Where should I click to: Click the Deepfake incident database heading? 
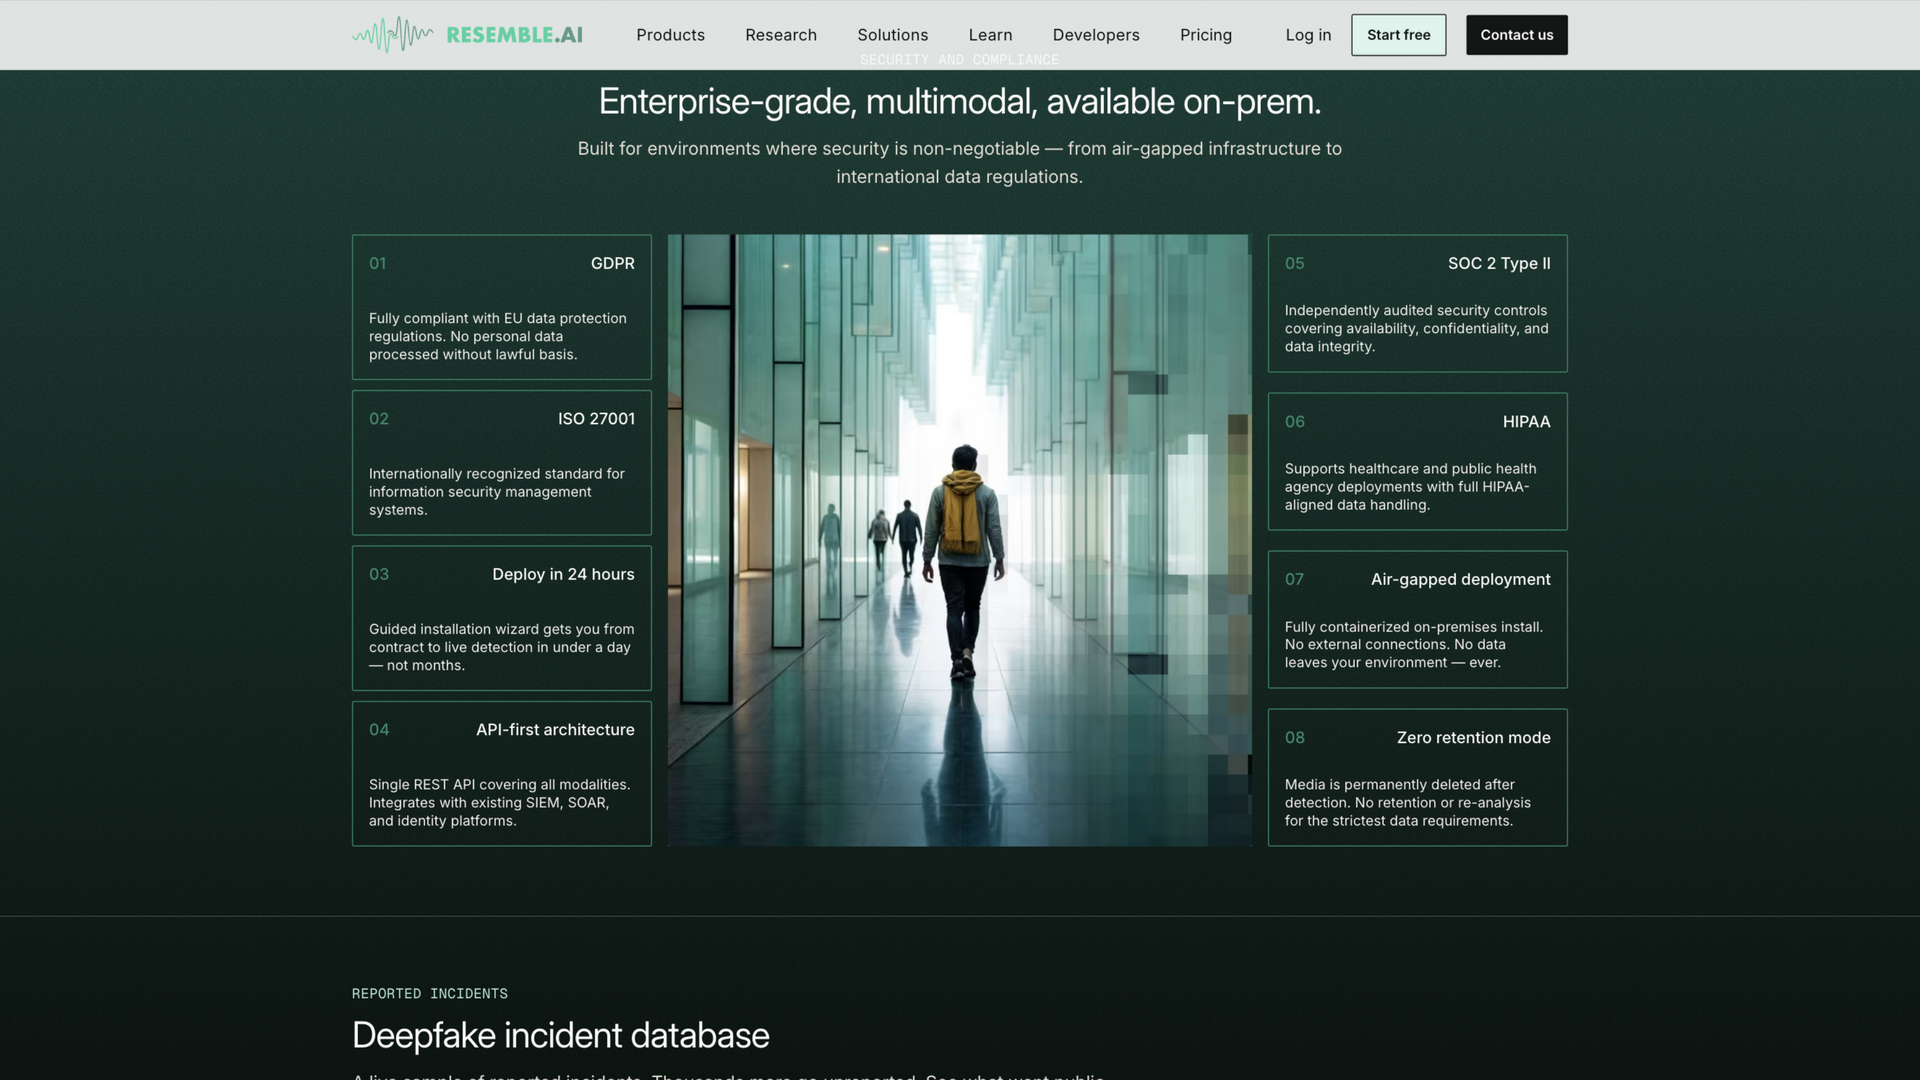click(560, 1035)
